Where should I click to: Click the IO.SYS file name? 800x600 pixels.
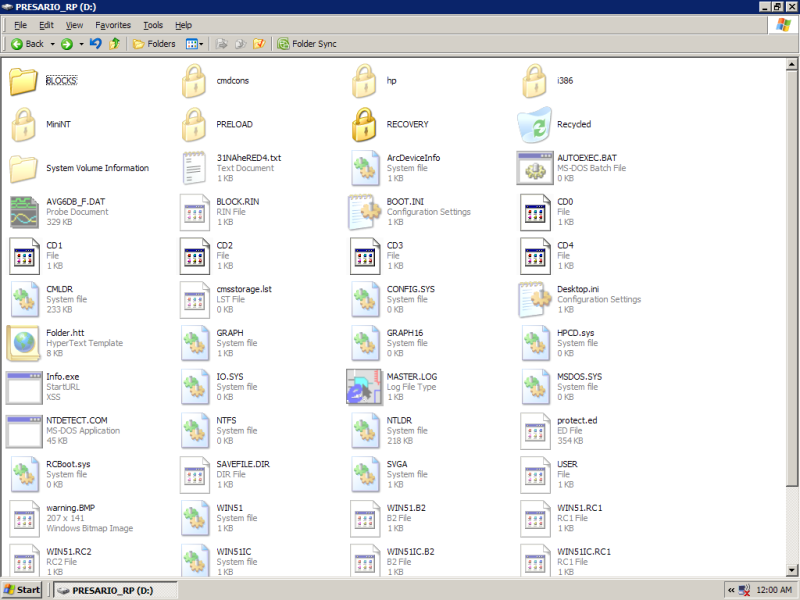coord(230,377)
